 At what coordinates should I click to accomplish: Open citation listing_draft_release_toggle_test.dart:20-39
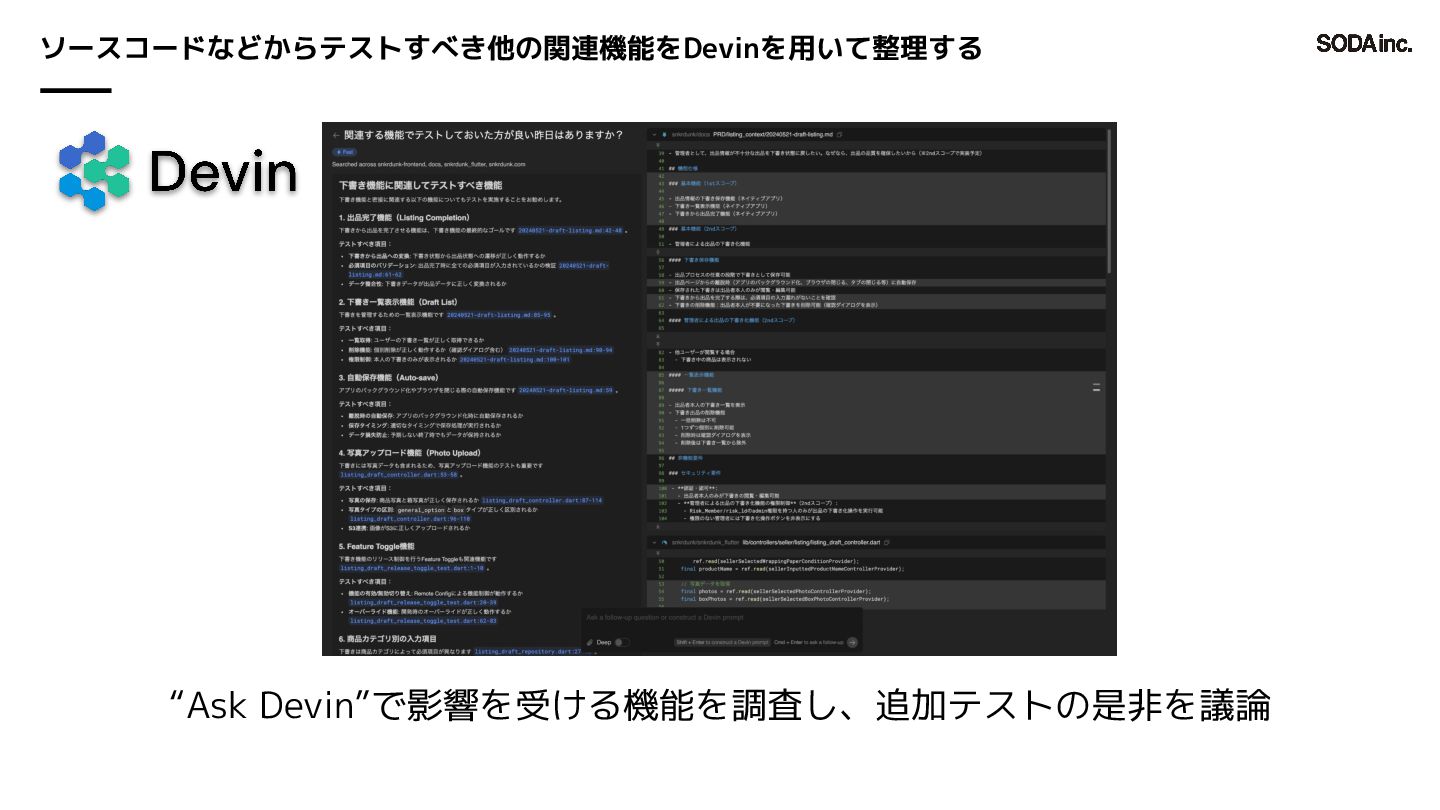[x=423, y=603]
